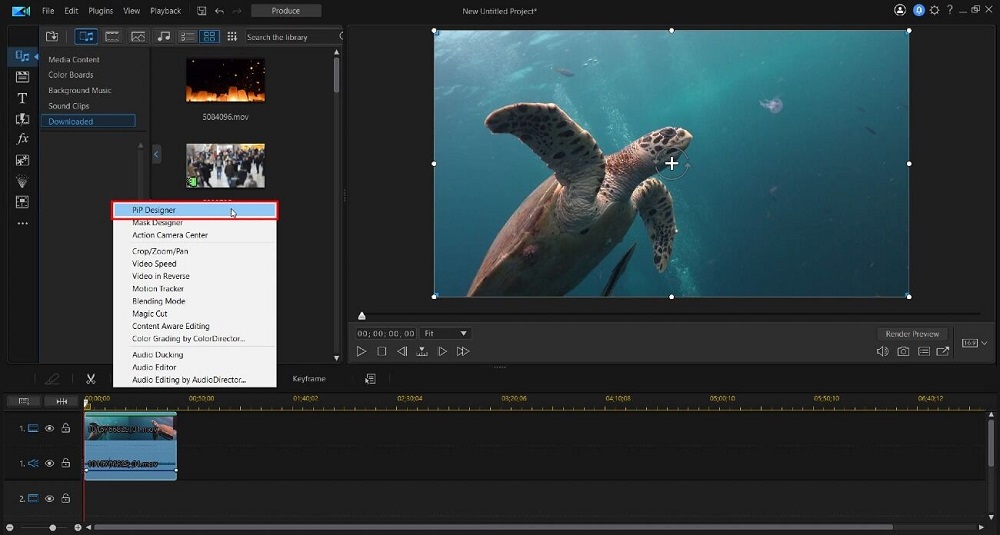Open the Plugins menu
This screenshot has width=1000, height=535.
point(101,11)
